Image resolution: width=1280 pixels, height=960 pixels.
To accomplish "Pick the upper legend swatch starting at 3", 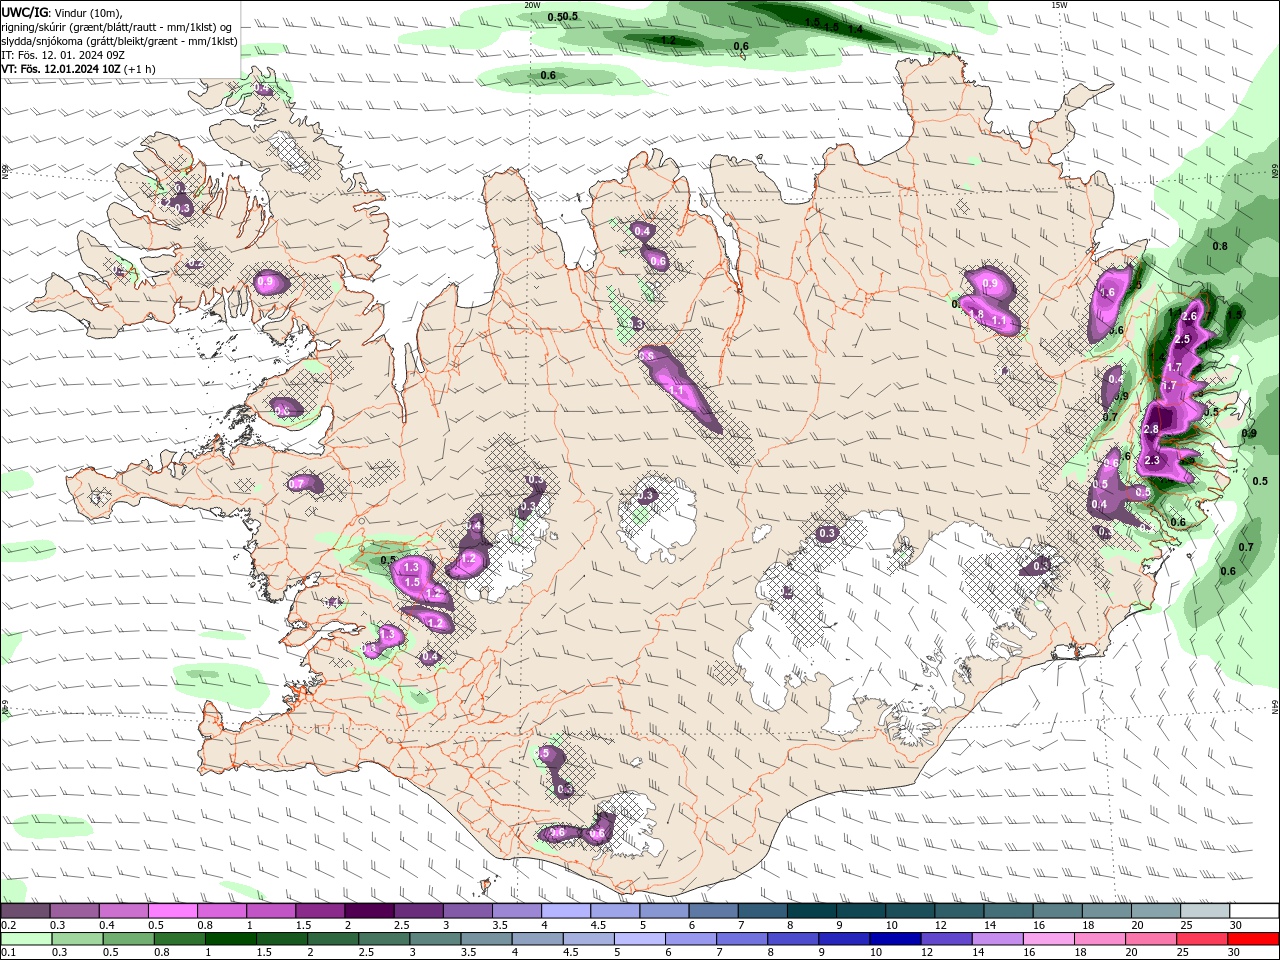I will (468, 911).
